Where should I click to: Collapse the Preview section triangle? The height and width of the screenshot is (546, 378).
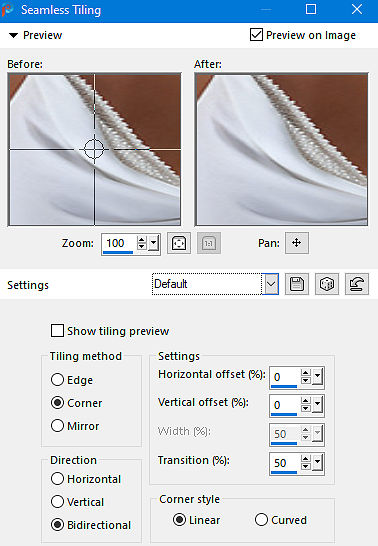click(x=13, y=35)
